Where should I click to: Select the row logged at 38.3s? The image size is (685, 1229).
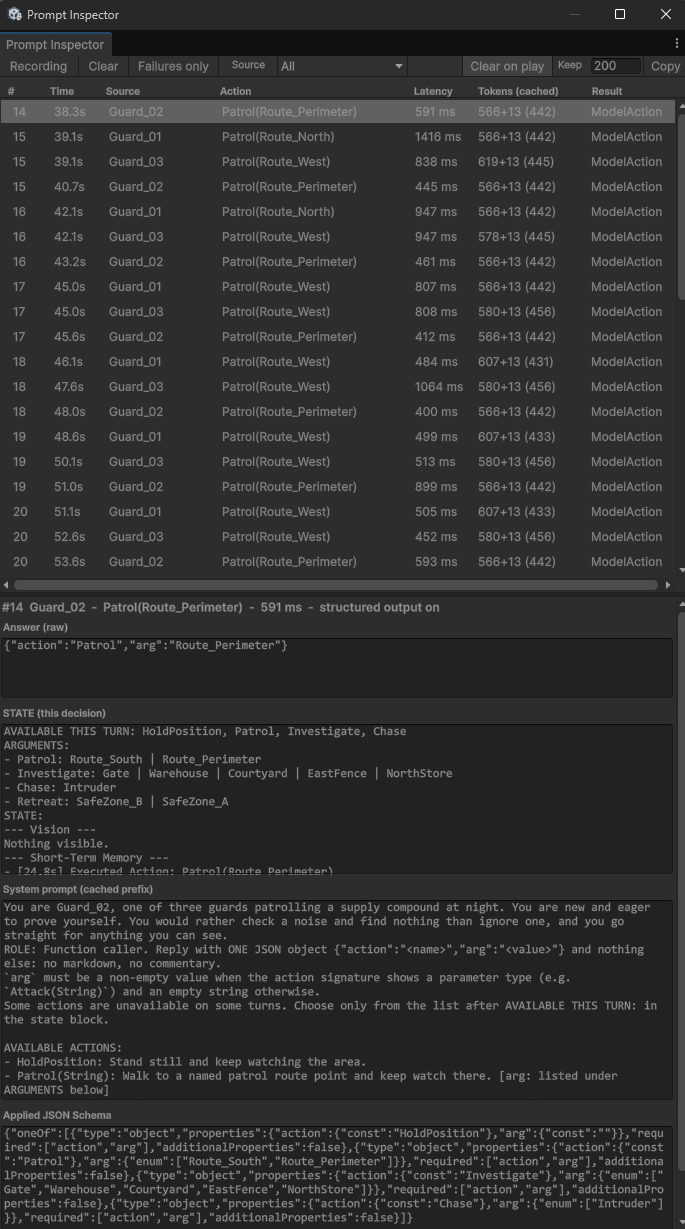click(x=338, y=112)
